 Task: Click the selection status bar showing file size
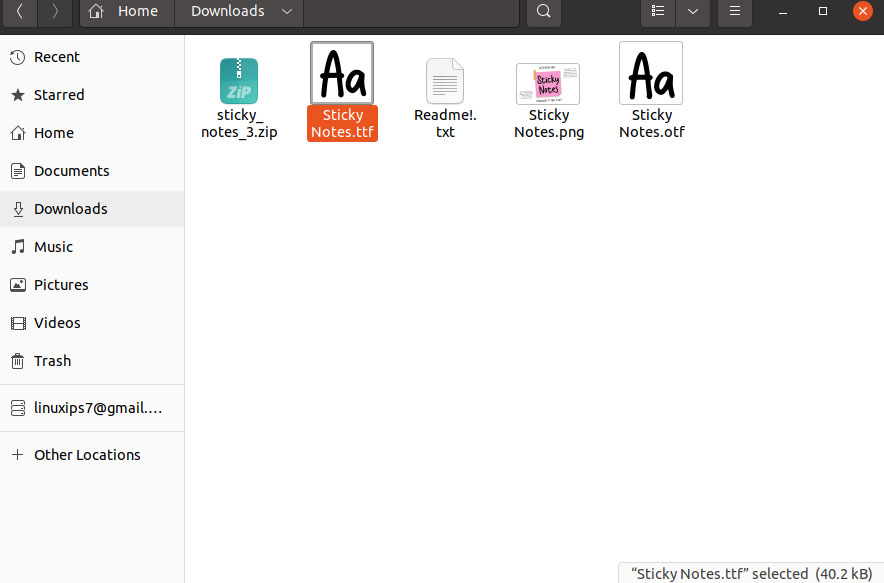tap(748, 573)
